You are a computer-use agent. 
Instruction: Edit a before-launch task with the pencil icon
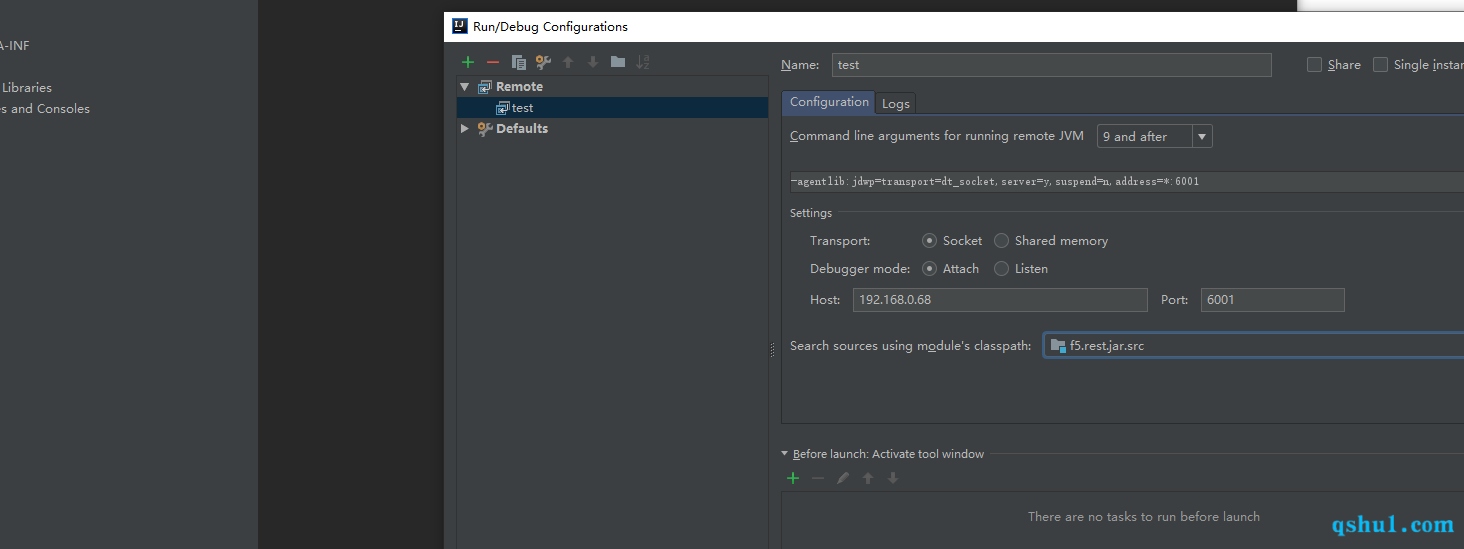843,478
